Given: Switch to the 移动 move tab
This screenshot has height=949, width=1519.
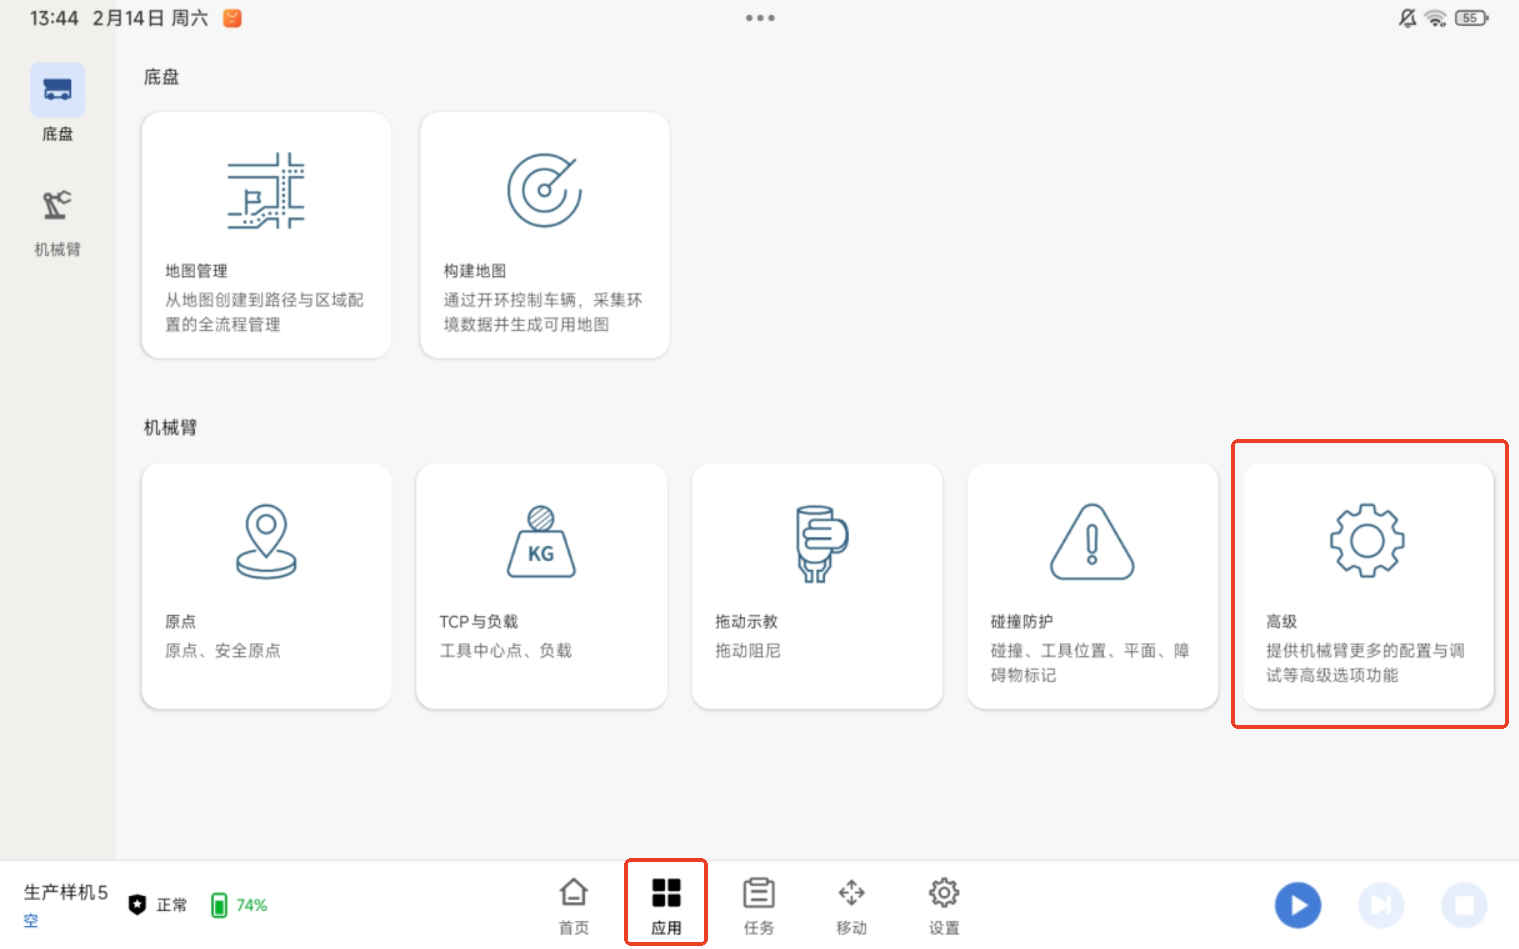Looking at the screenshot, I should click(851, 905).
